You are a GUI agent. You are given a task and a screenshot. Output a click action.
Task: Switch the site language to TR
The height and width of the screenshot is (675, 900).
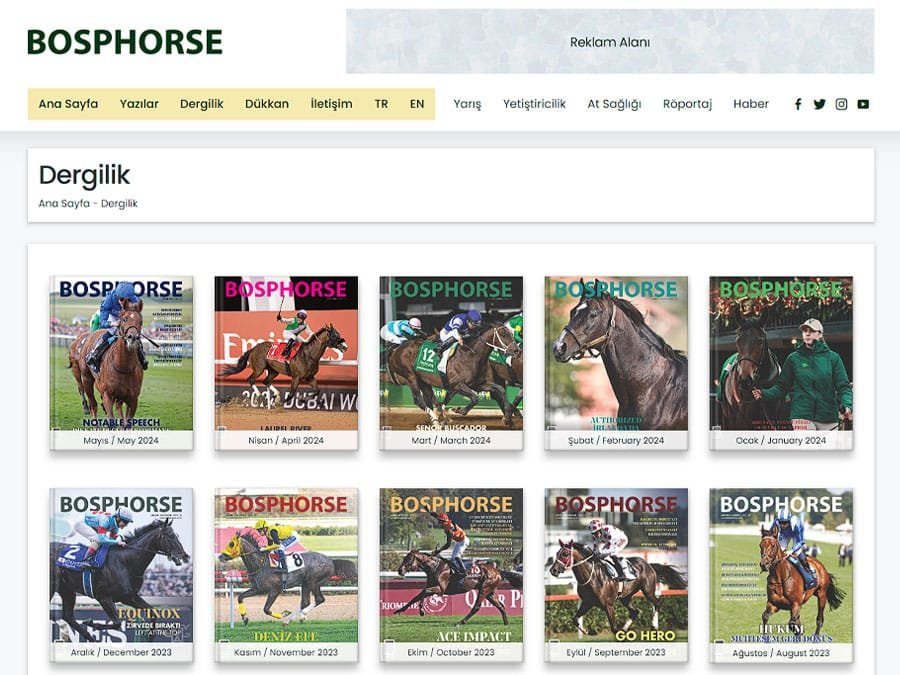pos(380,103)
